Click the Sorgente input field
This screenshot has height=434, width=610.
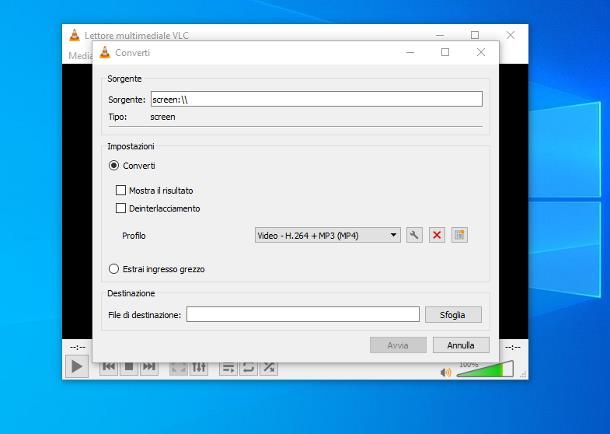point(317,99)
